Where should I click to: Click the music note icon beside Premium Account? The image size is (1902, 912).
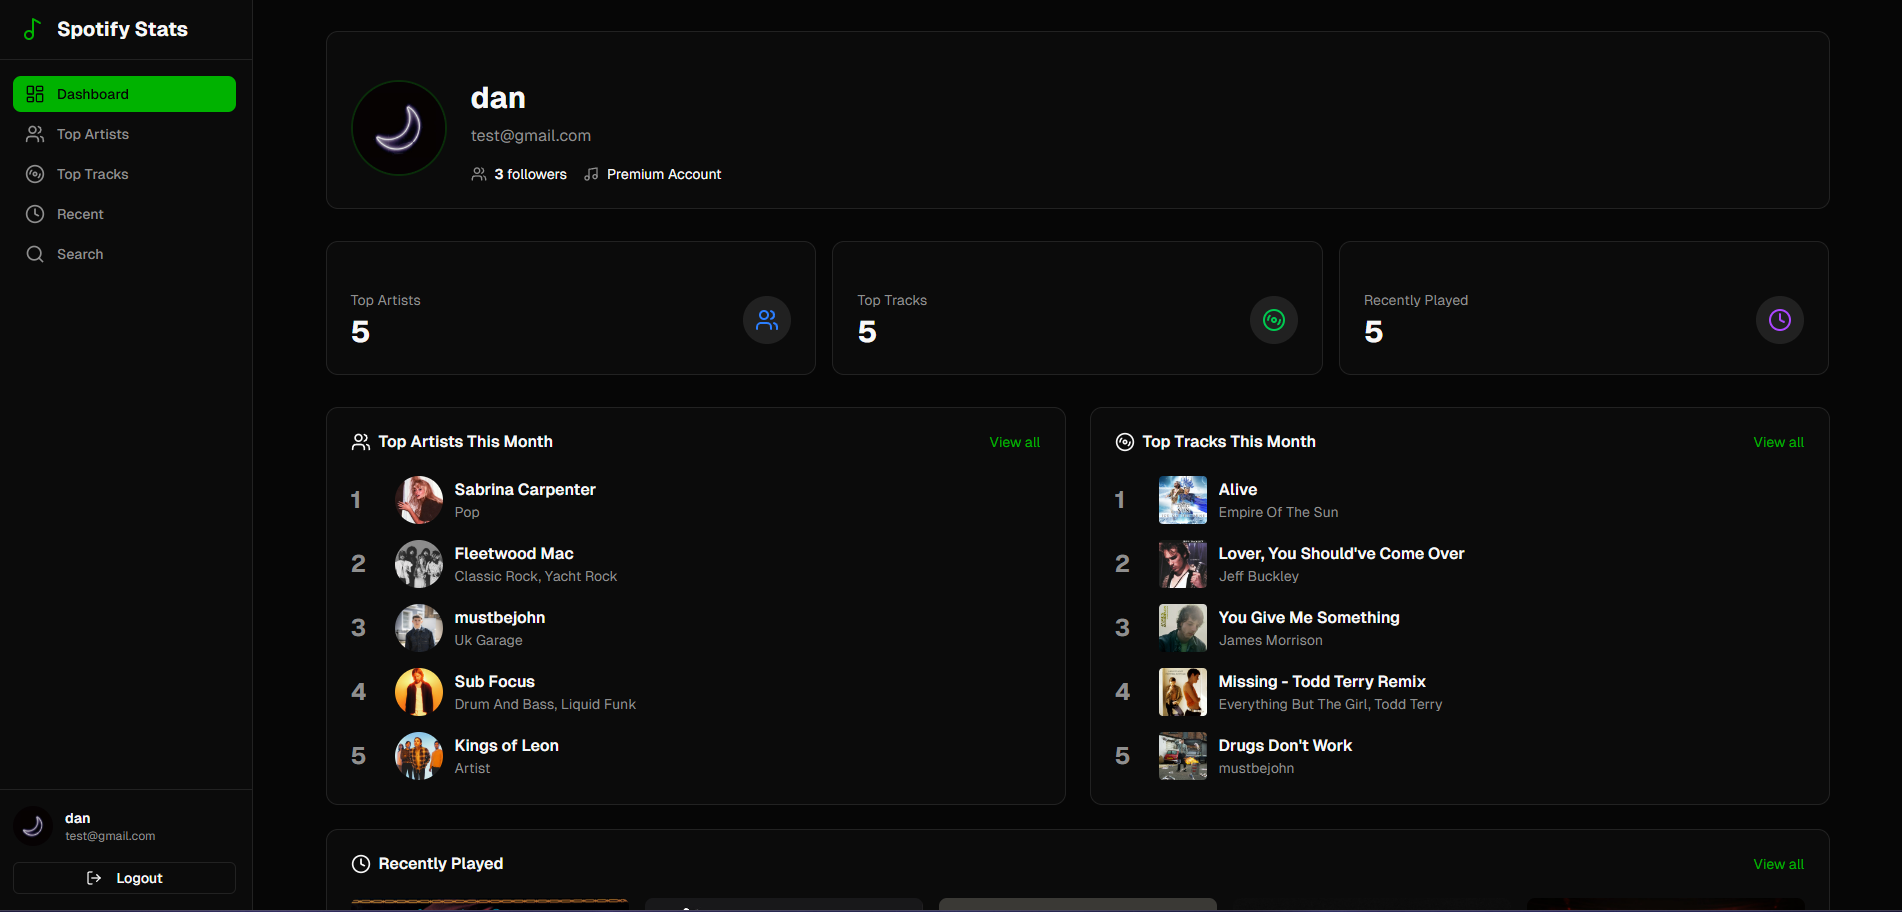click(591, 174)
